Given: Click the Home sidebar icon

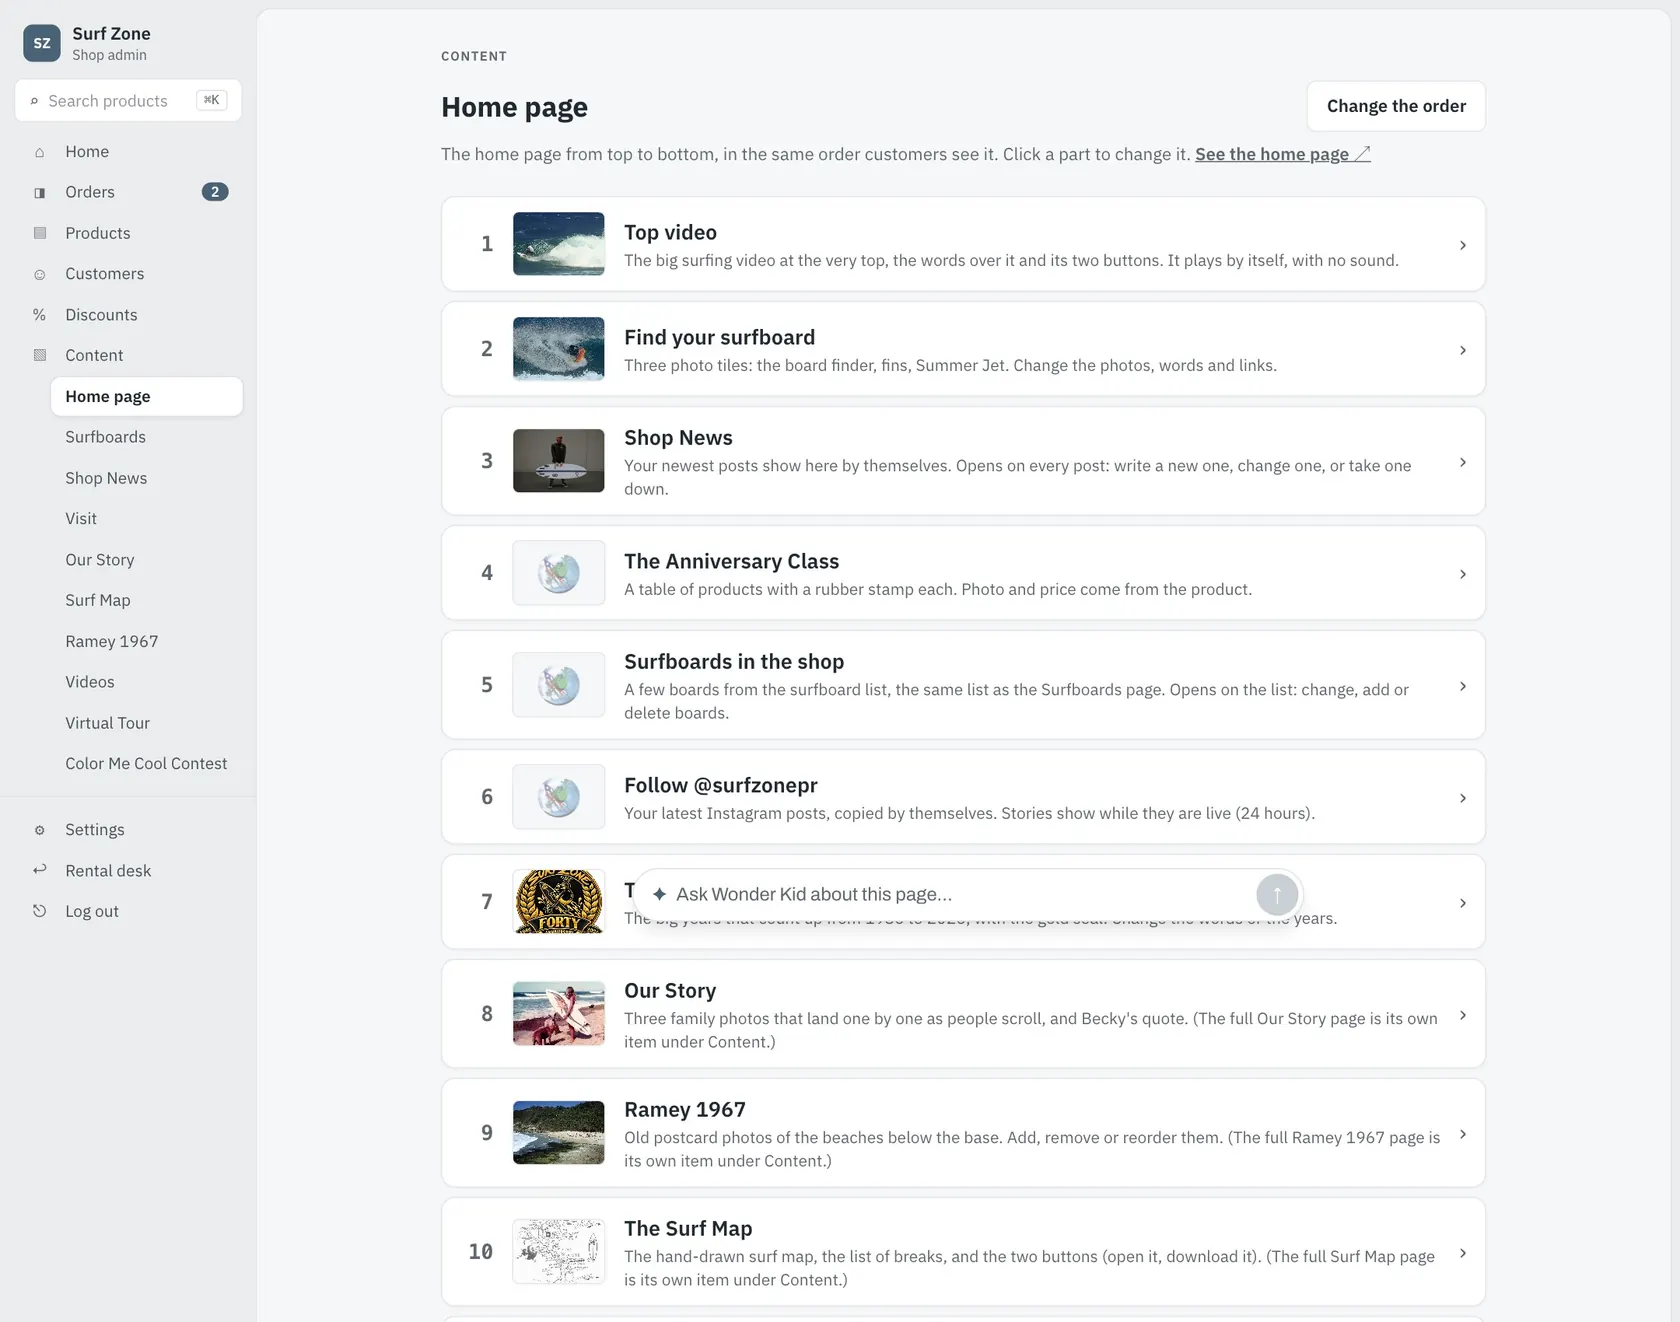Looking at the screenshot, I should [x=40, y=152].
